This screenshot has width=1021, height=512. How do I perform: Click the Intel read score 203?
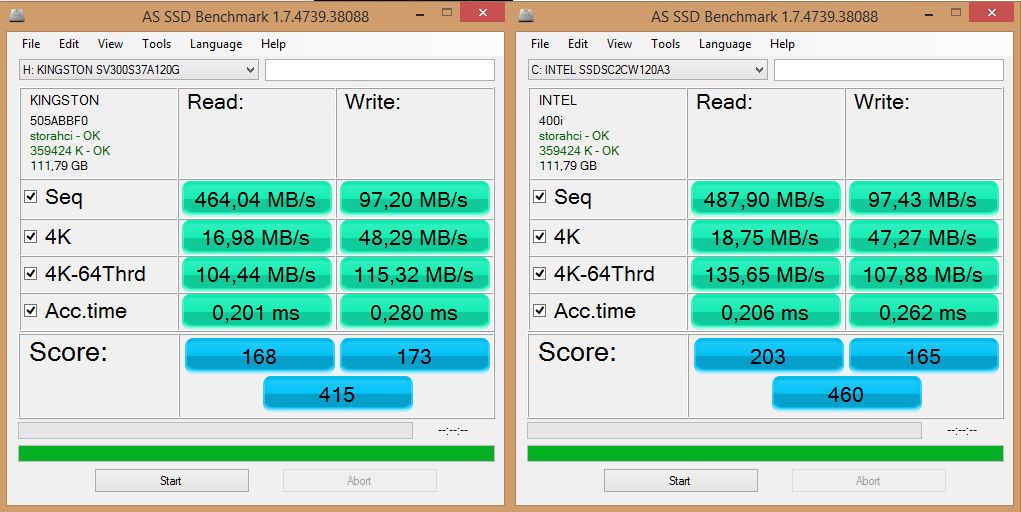coord(768,356)
